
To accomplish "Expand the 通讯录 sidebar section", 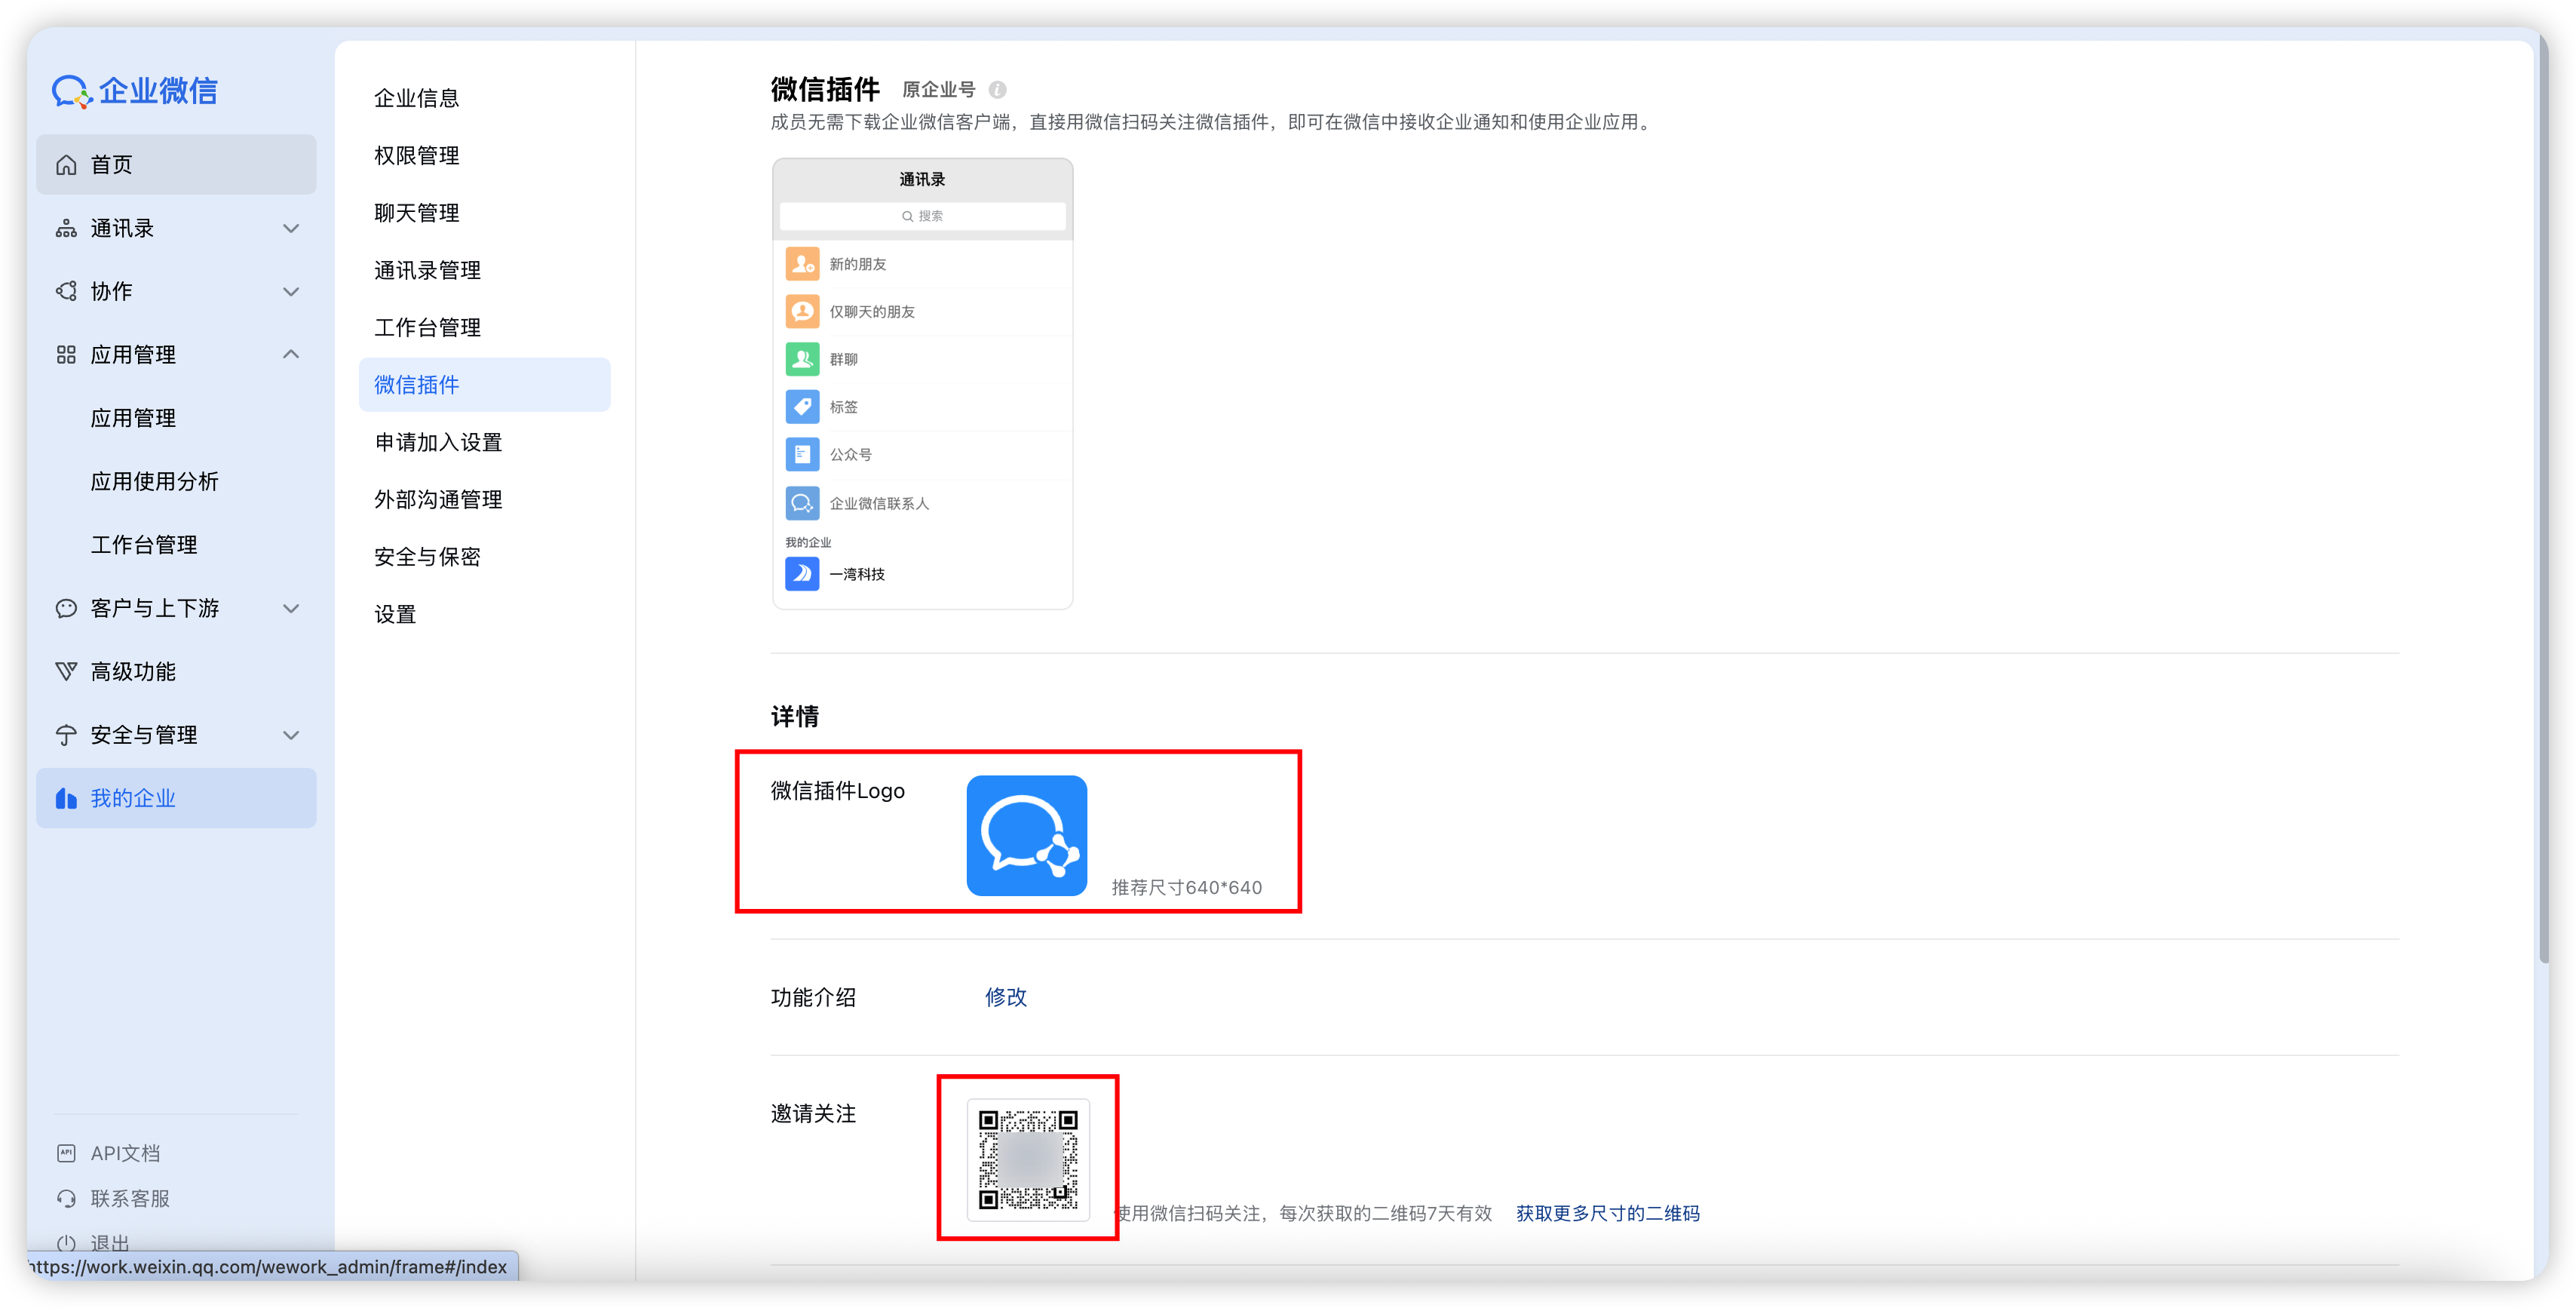I will tap(291, 228).
